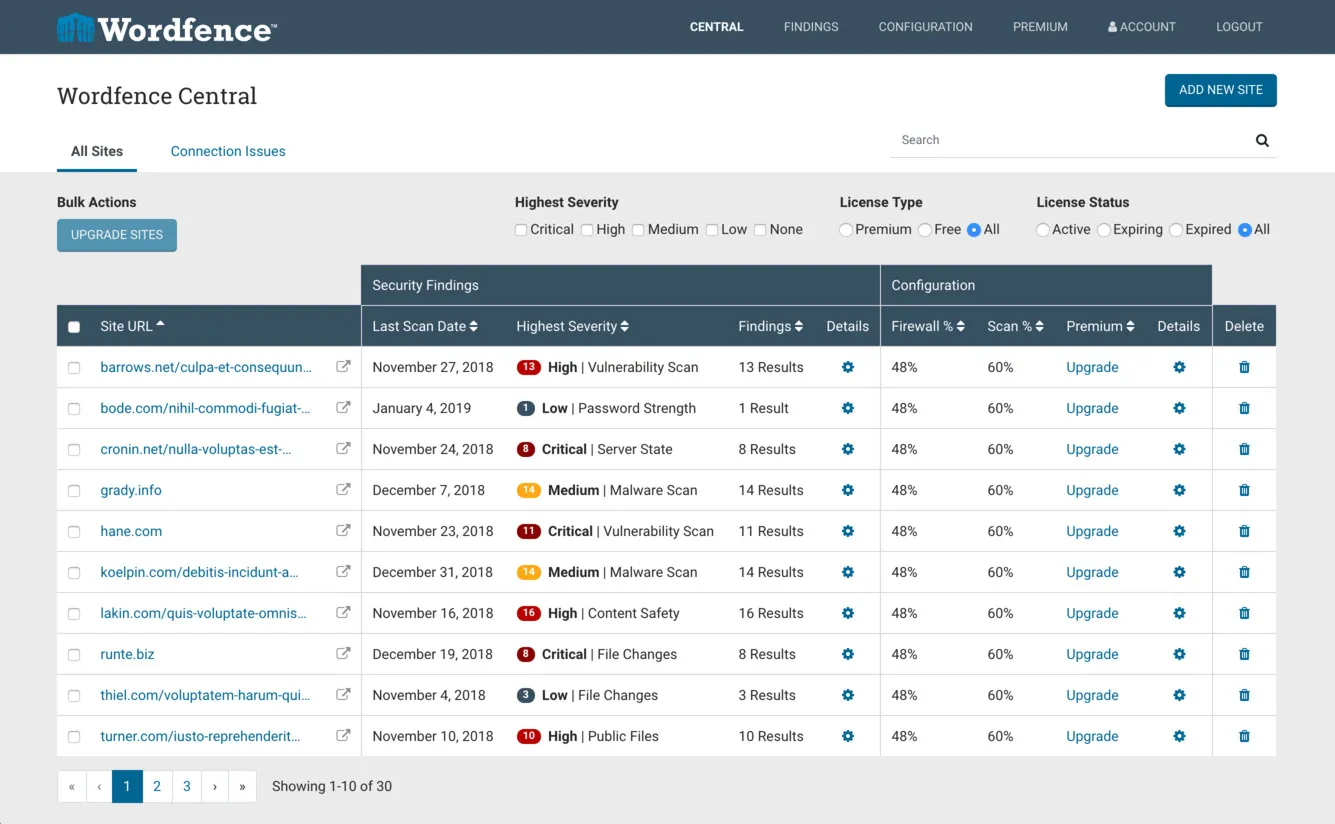Click the configuration gear icon for hane.com
This screenshot has height=824, width=1335.
(1178, 531)
